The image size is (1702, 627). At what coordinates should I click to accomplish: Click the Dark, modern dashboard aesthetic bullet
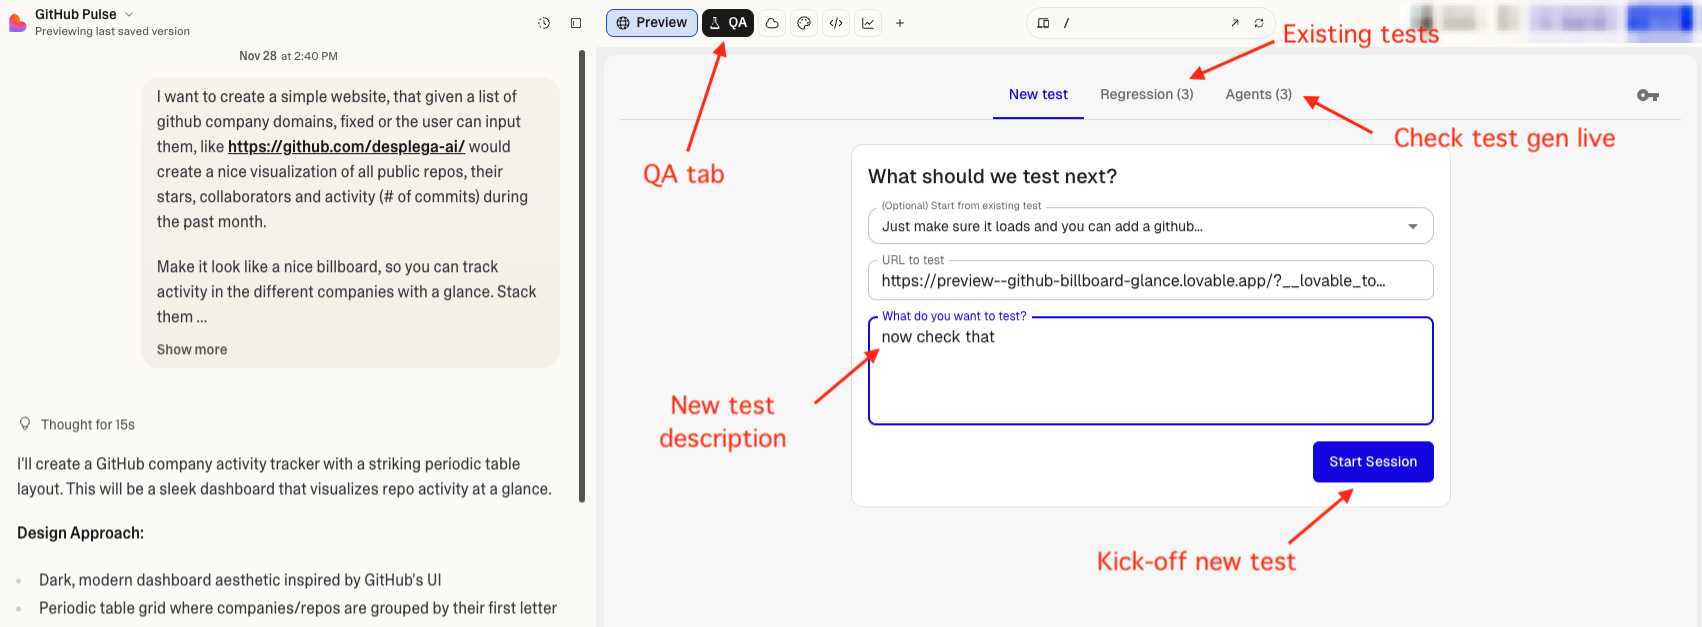click(240, 580)
